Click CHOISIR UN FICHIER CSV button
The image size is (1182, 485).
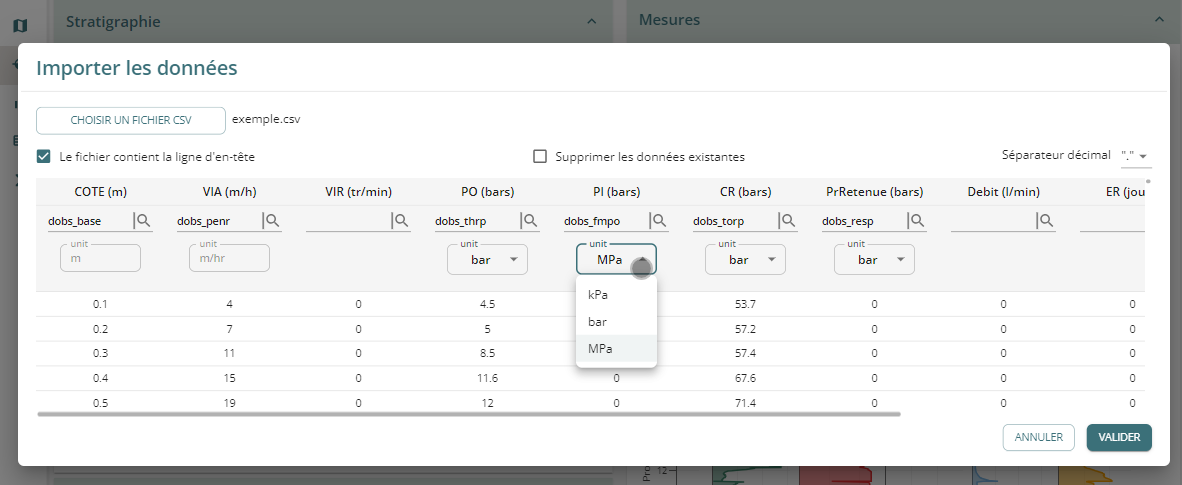pyautogui.click(x=131, y=120)
